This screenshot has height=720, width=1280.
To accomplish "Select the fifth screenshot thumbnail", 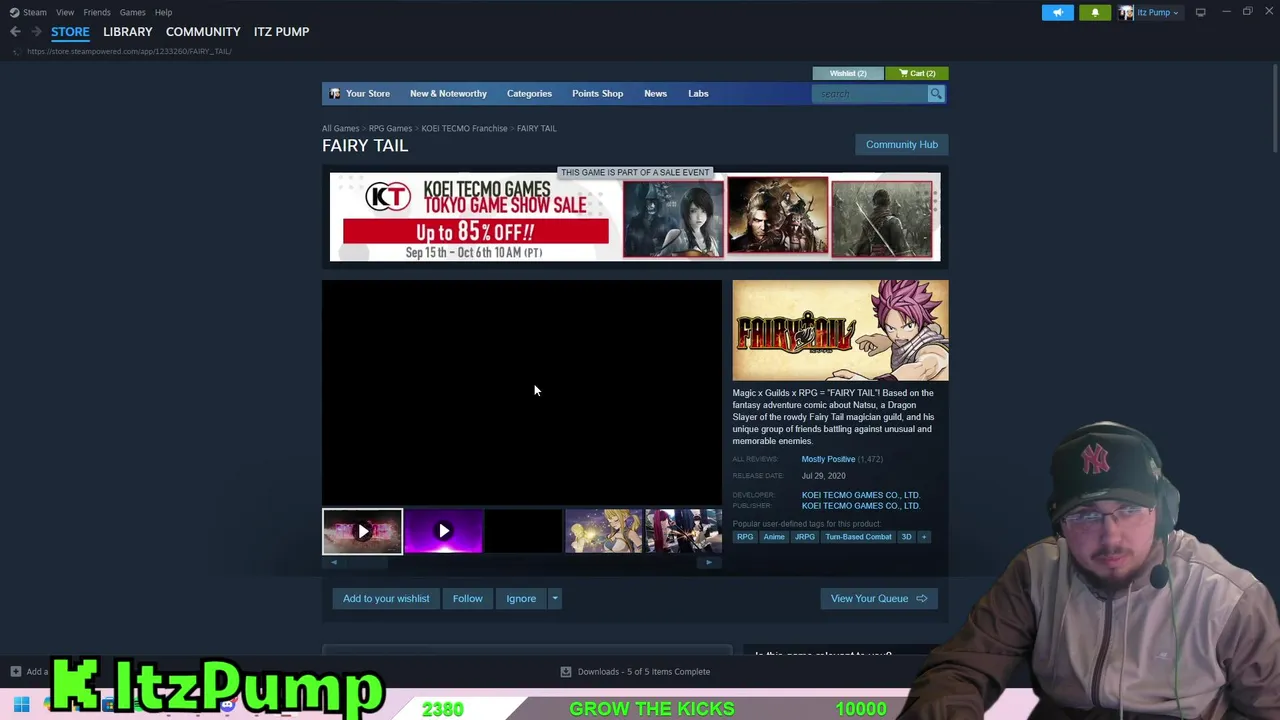I will tap(683, 532).
